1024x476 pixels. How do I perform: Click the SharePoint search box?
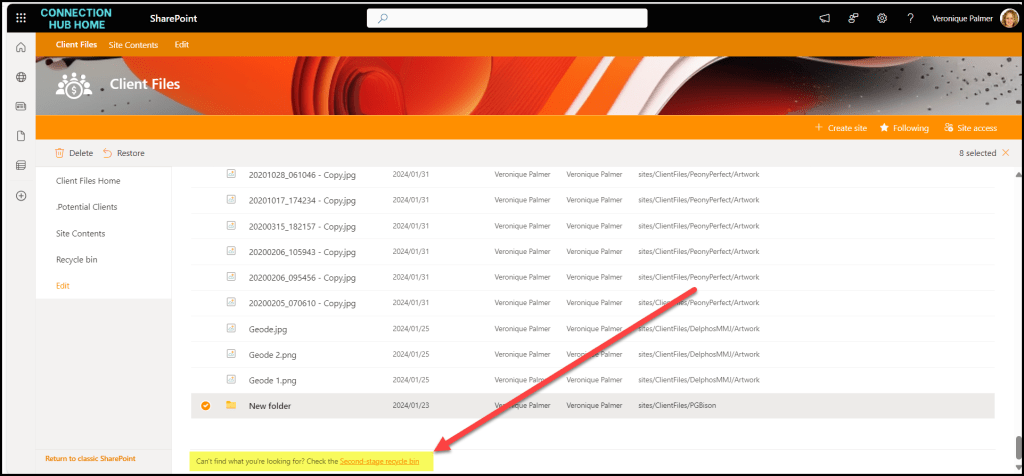pyautogui.click(x=507, y=18)
